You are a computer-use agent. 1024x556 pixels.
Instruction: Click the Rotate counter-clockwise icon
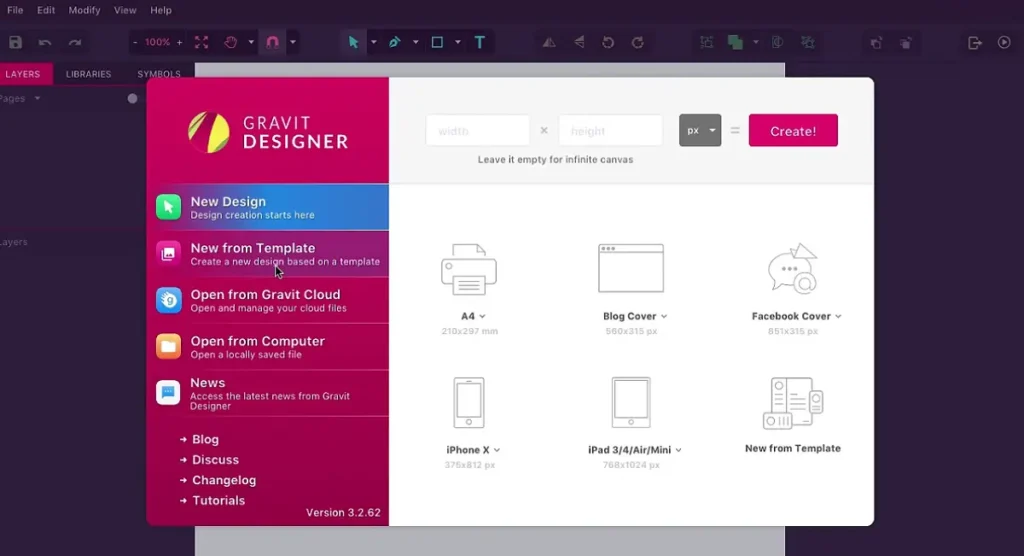point(608,42)
